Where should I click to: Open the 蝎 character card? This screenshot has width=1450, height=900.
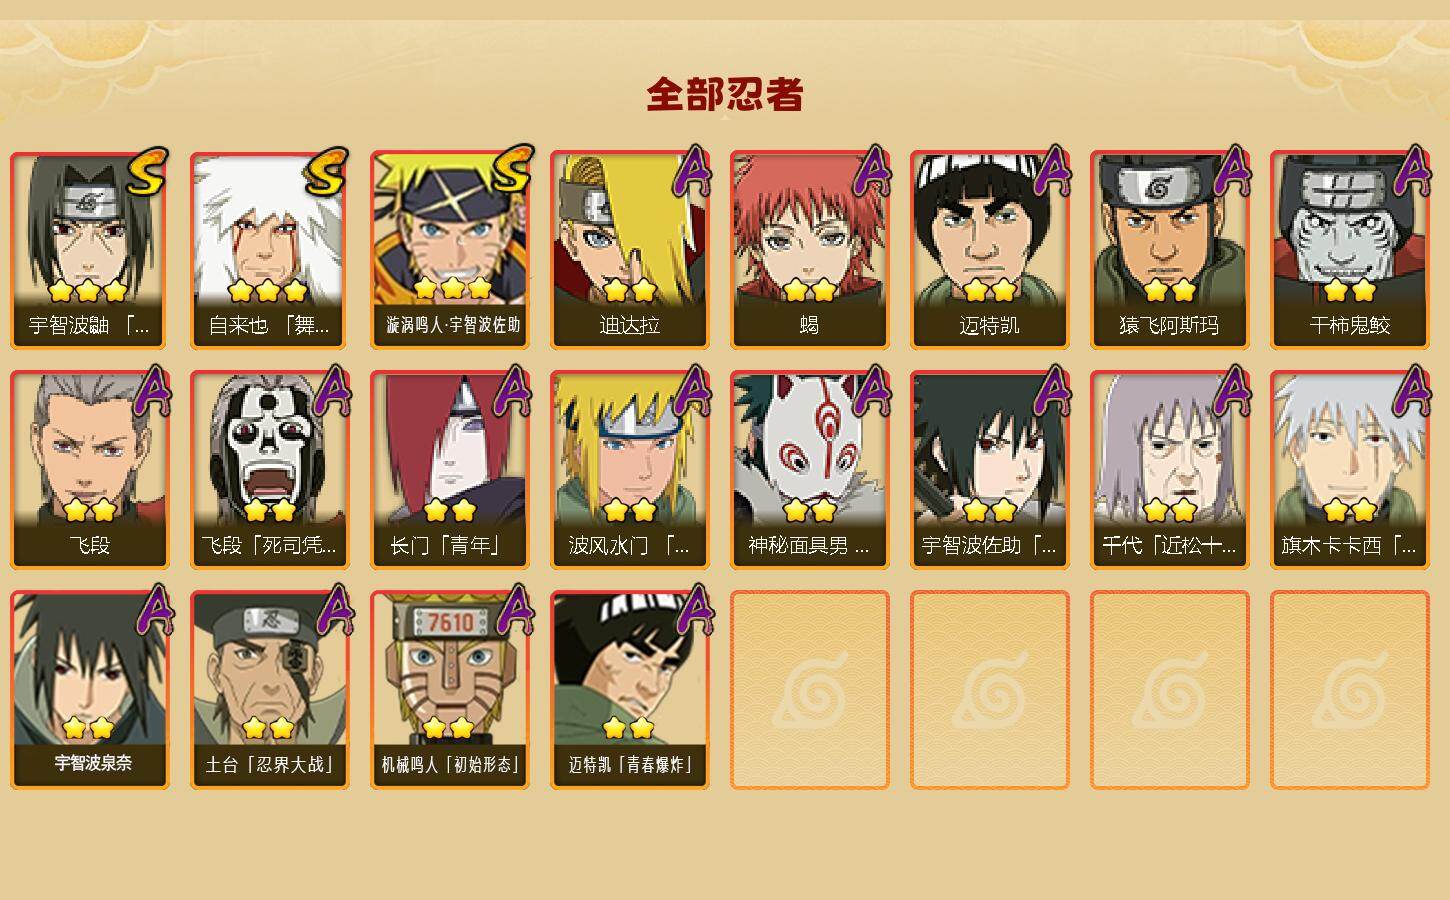click(810, 250)
